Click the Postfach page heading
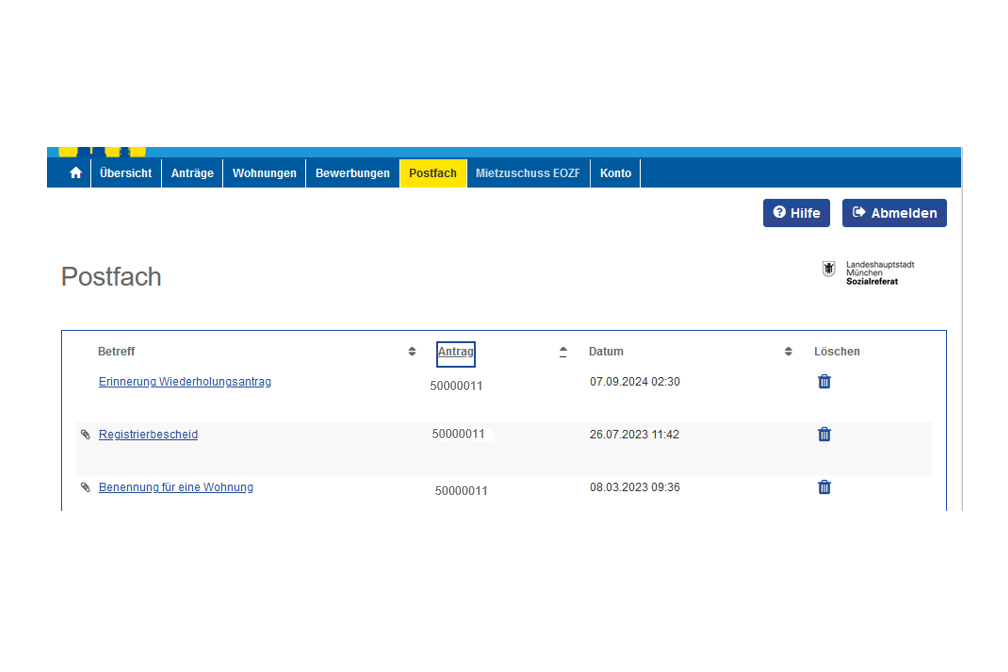This screenshot has width=1008, height=672. click(111, 277)
